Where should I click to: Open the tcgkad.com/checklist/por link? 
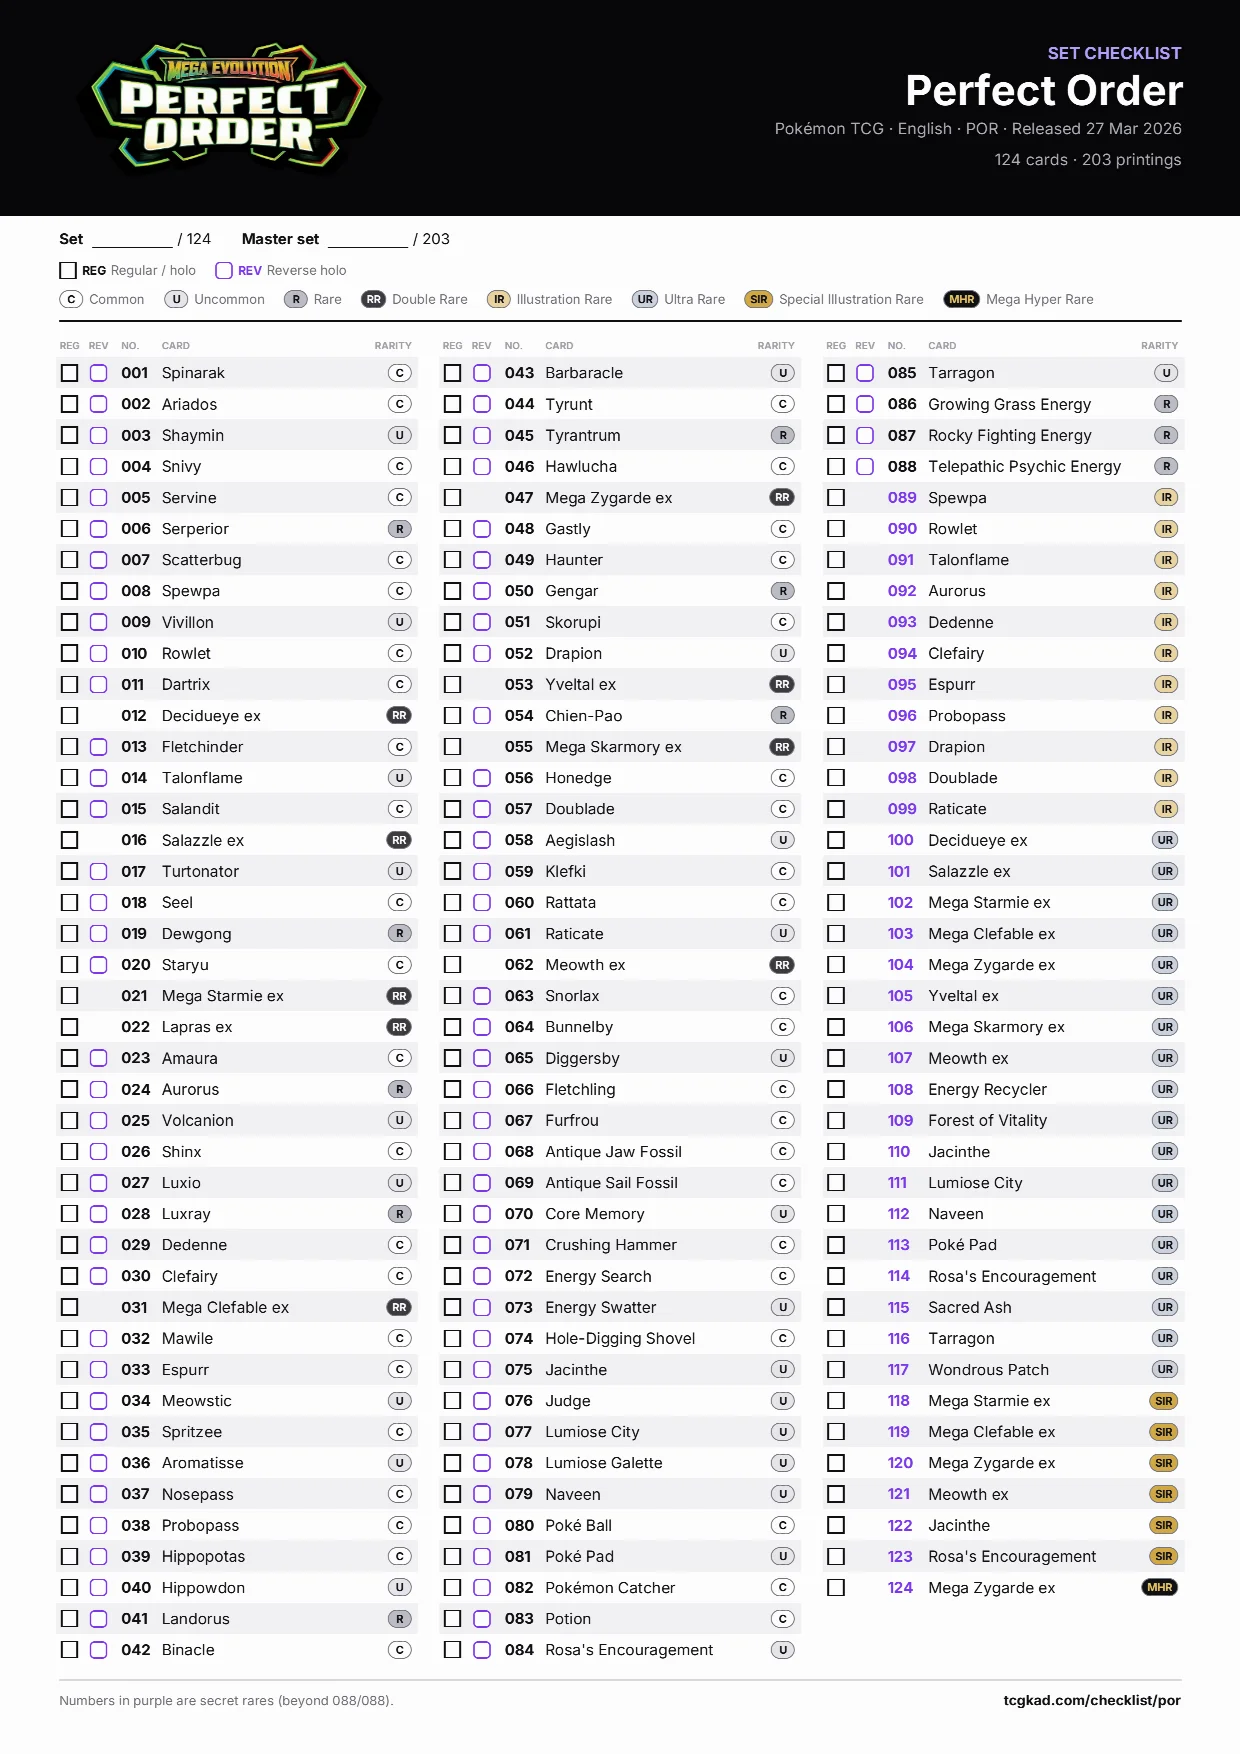(1092, 1700)
